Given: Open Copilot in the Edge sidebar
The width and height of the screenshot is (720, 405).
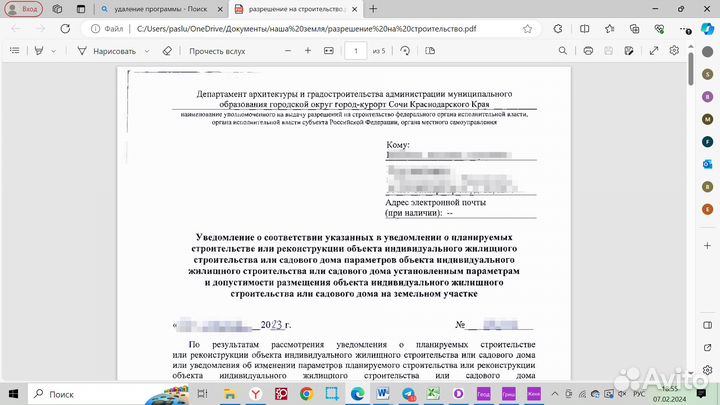Looking at the screenshot, I should (x=707, y=29).
